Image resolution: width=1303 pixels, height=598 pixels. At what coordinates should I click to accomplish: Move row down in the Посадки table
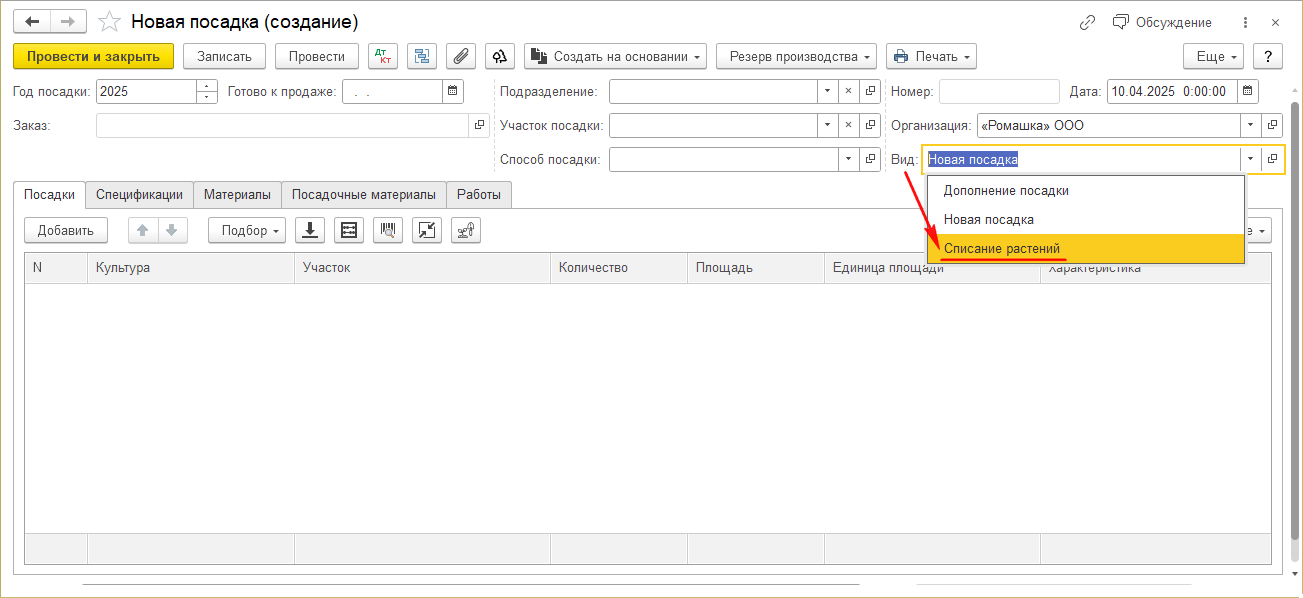pos(172,230)
